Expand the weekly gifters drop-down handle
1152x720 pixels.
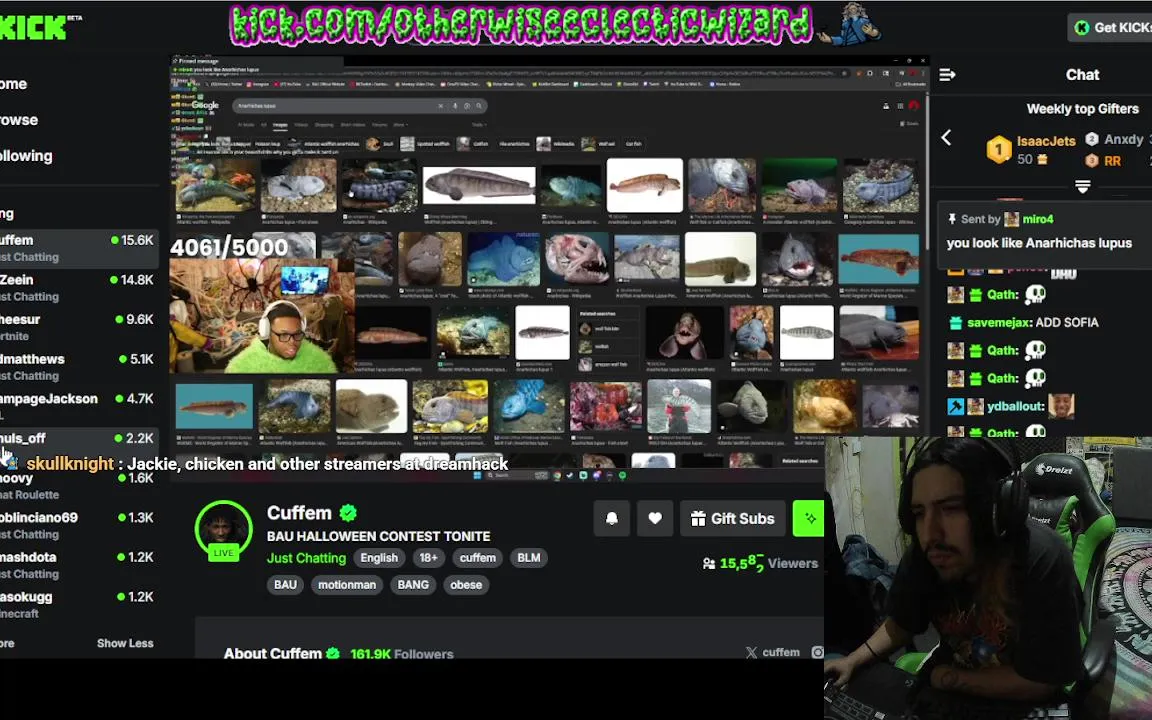1082,187
